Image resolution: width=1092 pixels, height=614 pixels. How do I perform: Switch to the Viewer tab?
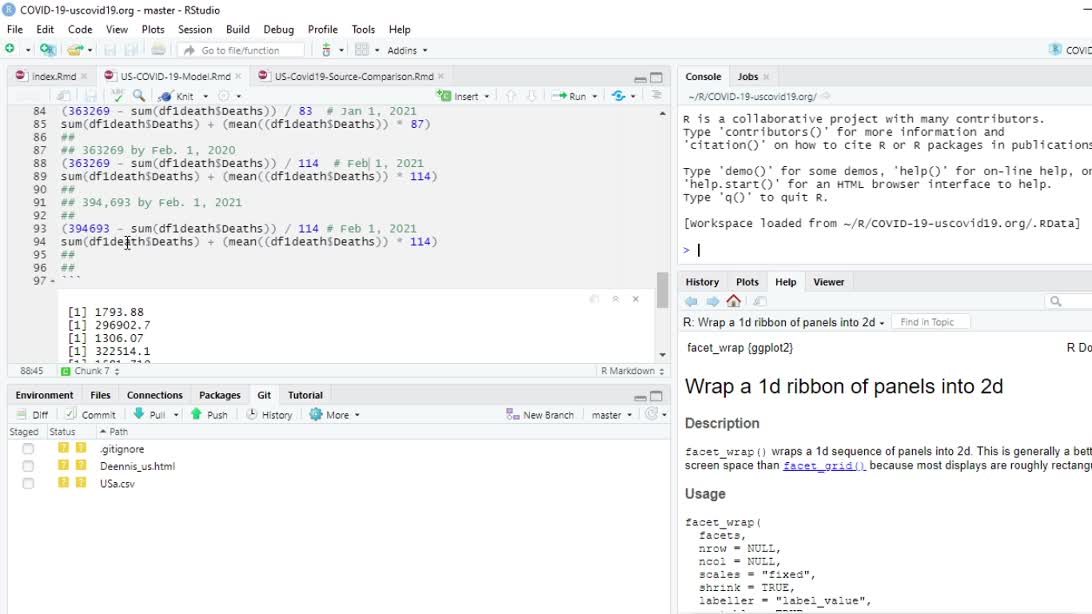829,282
